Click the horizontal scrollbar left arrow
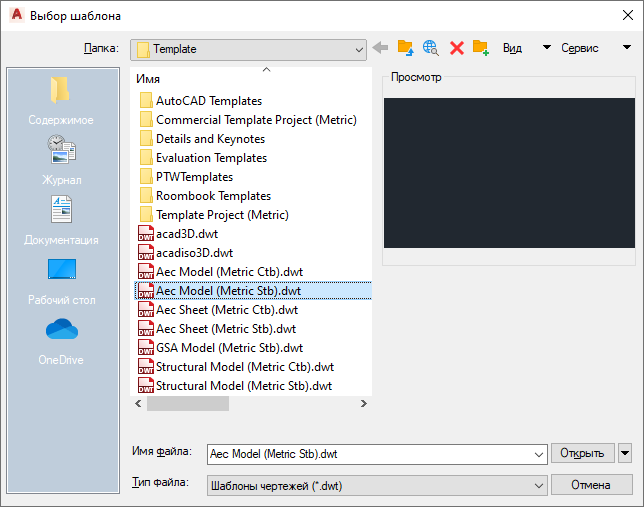This screenshot has width=644, height=507. (x=138, y=403)
